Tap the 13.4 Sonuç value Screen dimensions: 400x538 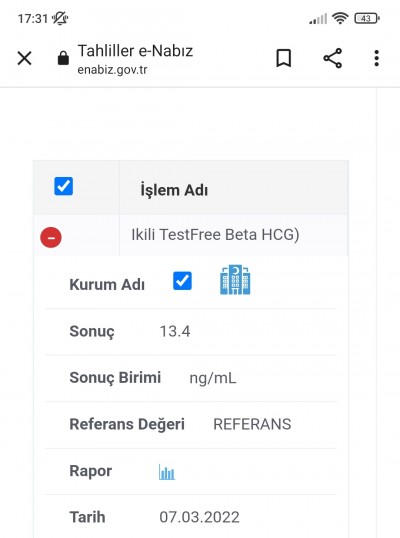(x=175, y=331)
